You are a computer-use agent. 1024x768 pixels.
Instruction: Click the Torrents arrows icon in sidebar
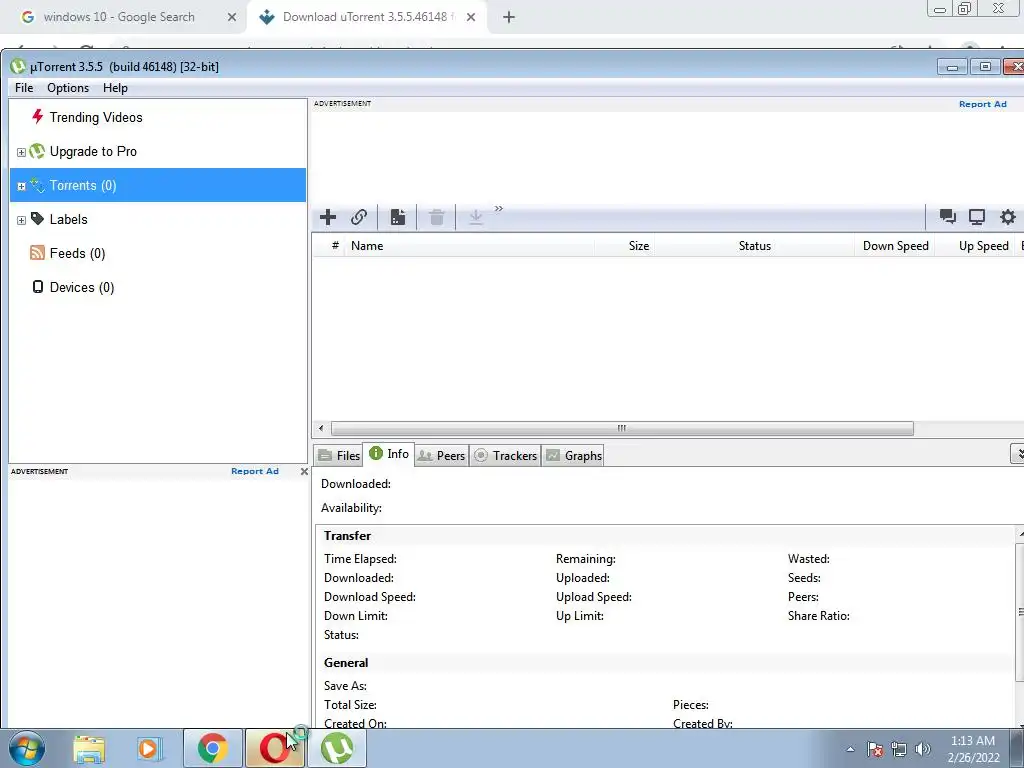[37, 185]
